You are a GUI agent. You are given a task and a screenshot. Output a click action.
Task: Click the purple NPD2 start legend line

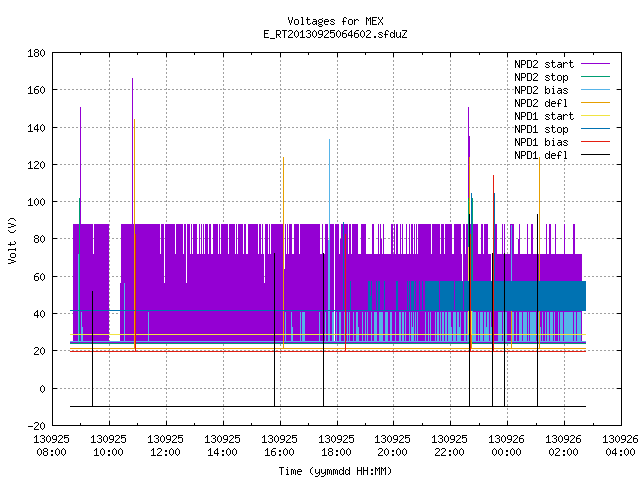(595, 64)
